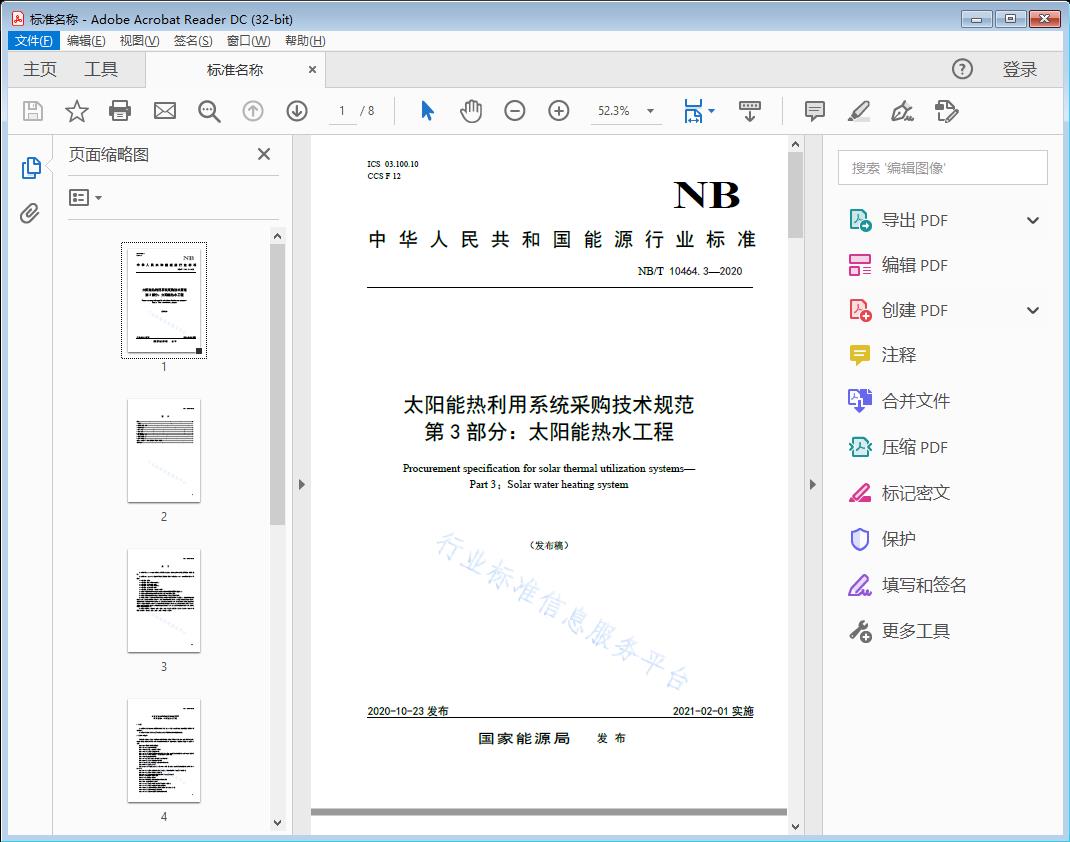Open the comment sticky note tool

tap(814, 111)
